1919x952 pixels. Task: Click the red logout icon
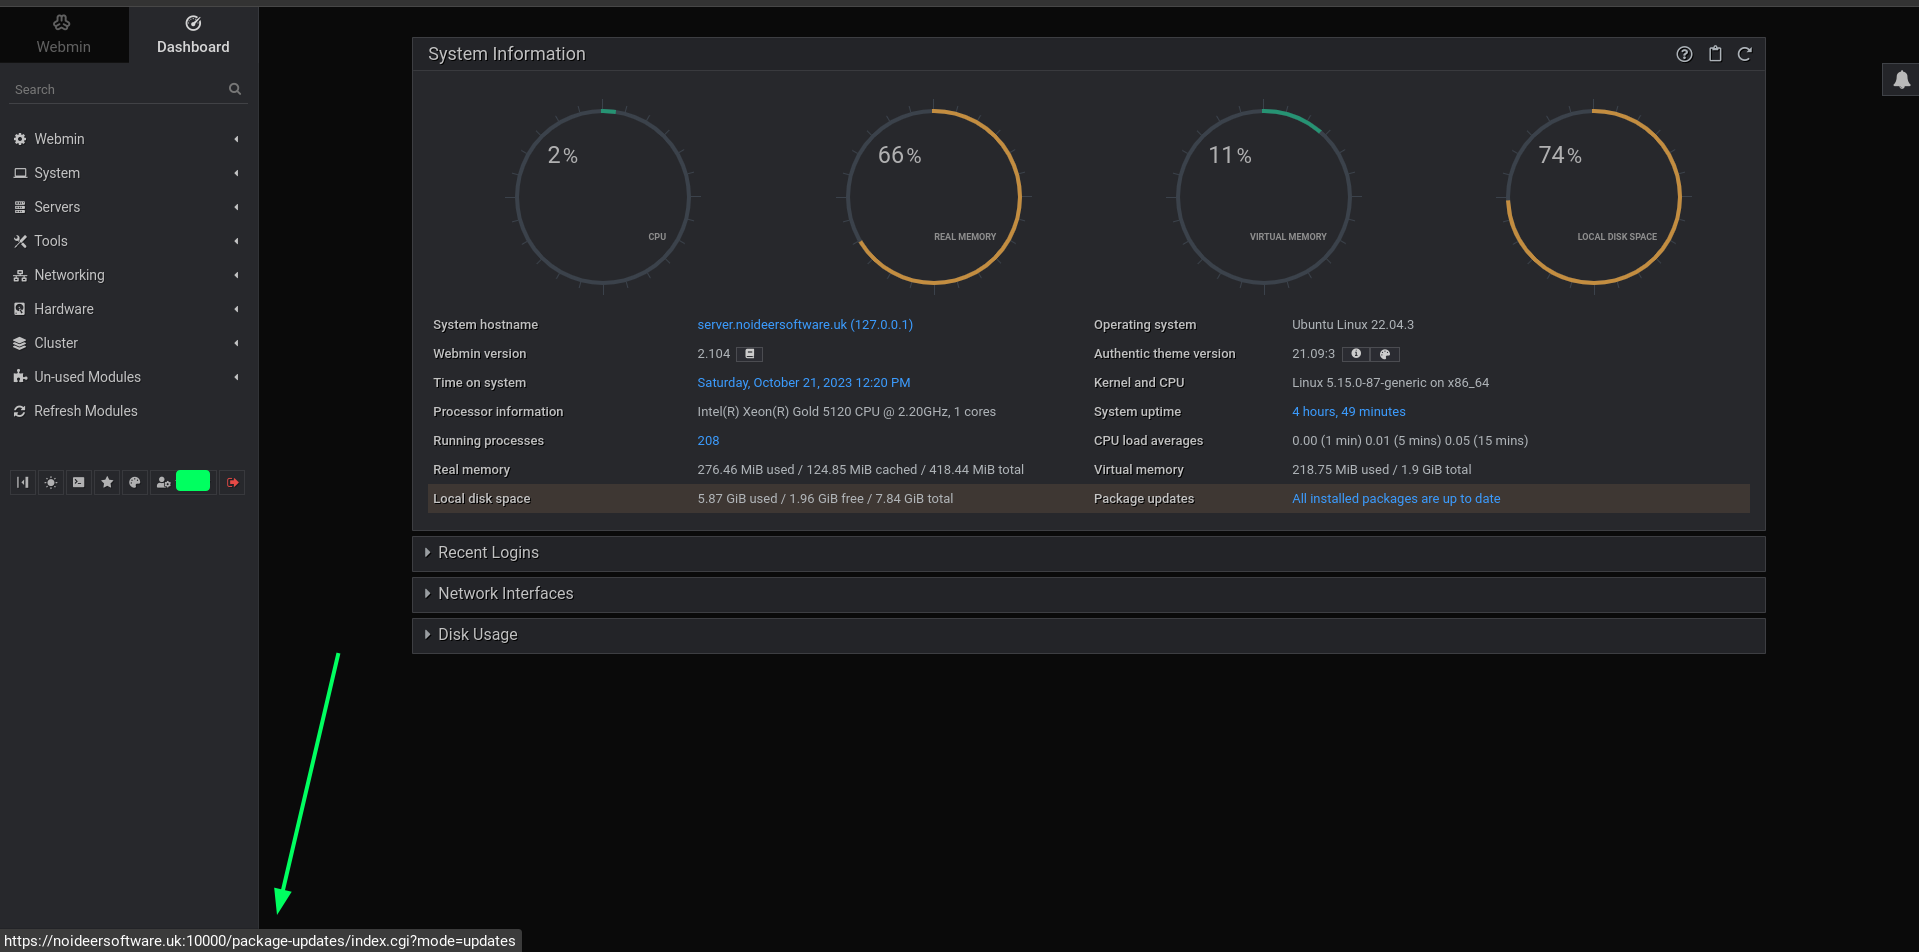pyautogui.click(x=232, y=482)
